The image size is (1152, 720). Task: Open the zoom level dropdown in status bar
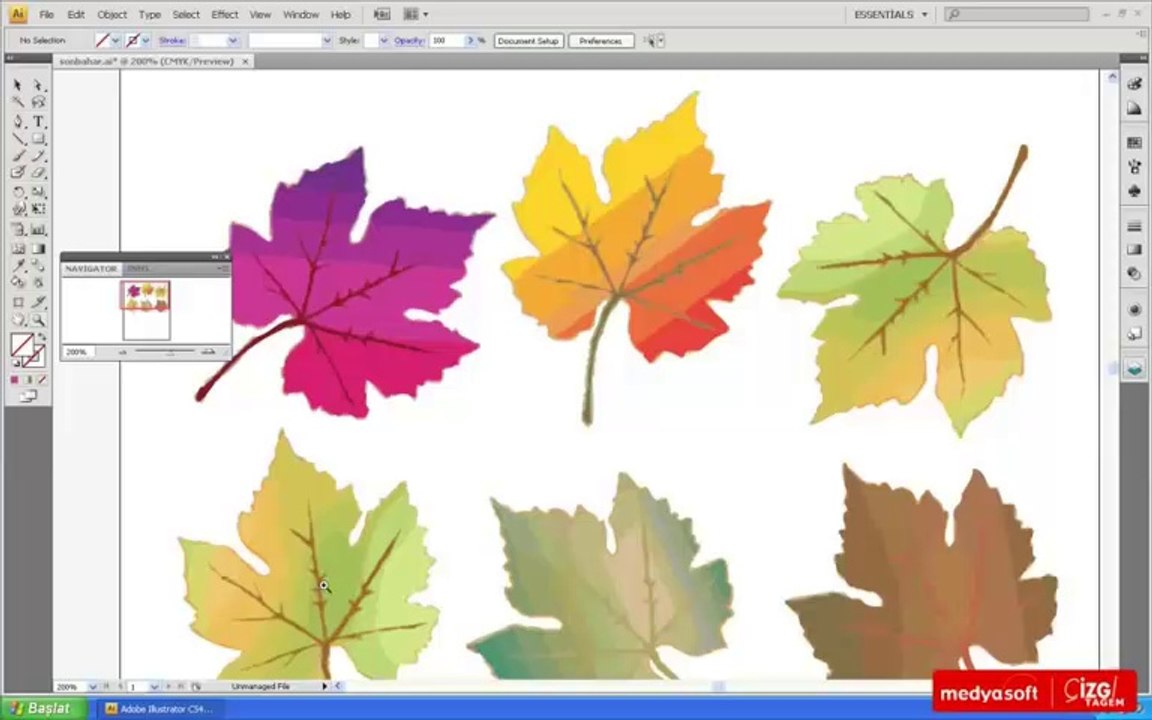click(92, 687)
